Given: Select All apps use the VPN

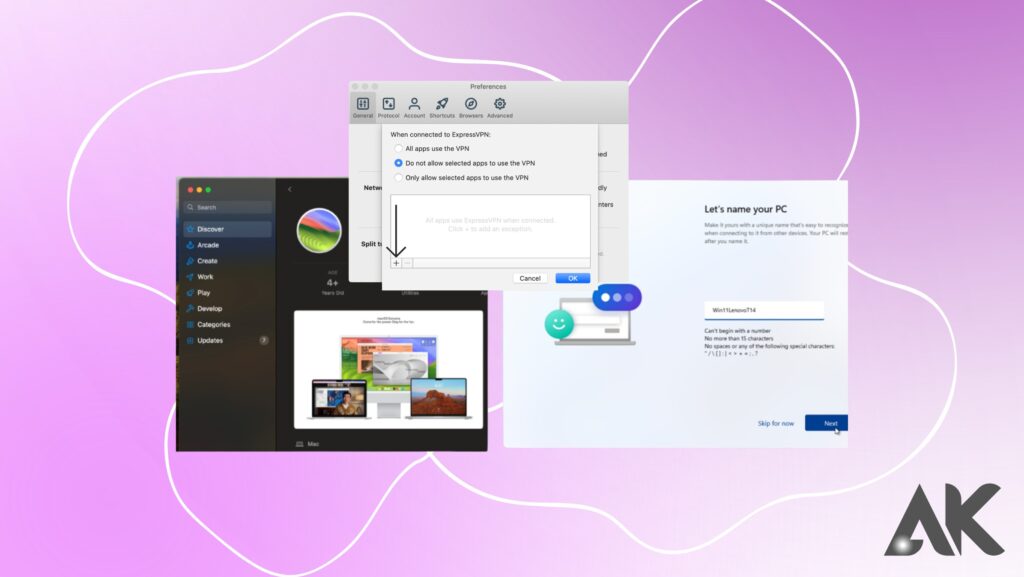Looking at the screenshot, I should click(431, 149).
